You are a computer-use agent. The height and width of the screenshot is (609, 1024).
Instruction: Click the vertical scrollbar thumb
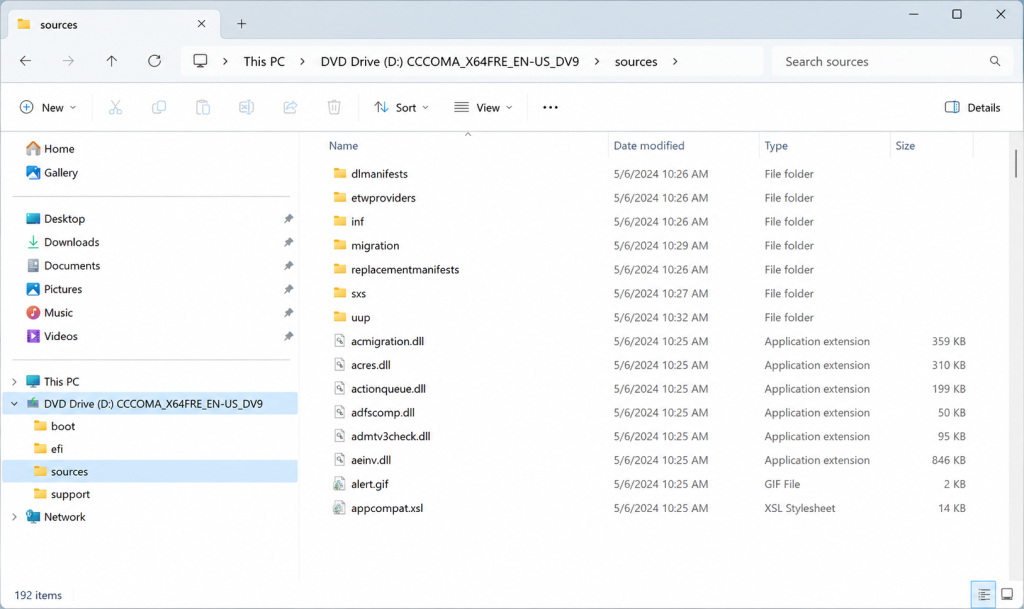pyautogui.click(x=1016, y=163)
